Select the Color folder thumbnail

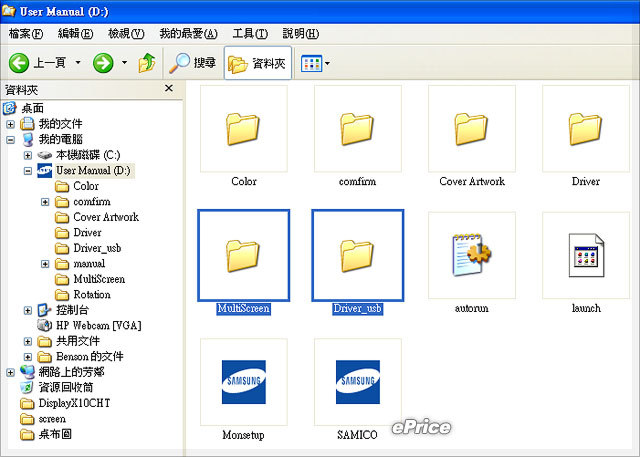click(244, 129)
